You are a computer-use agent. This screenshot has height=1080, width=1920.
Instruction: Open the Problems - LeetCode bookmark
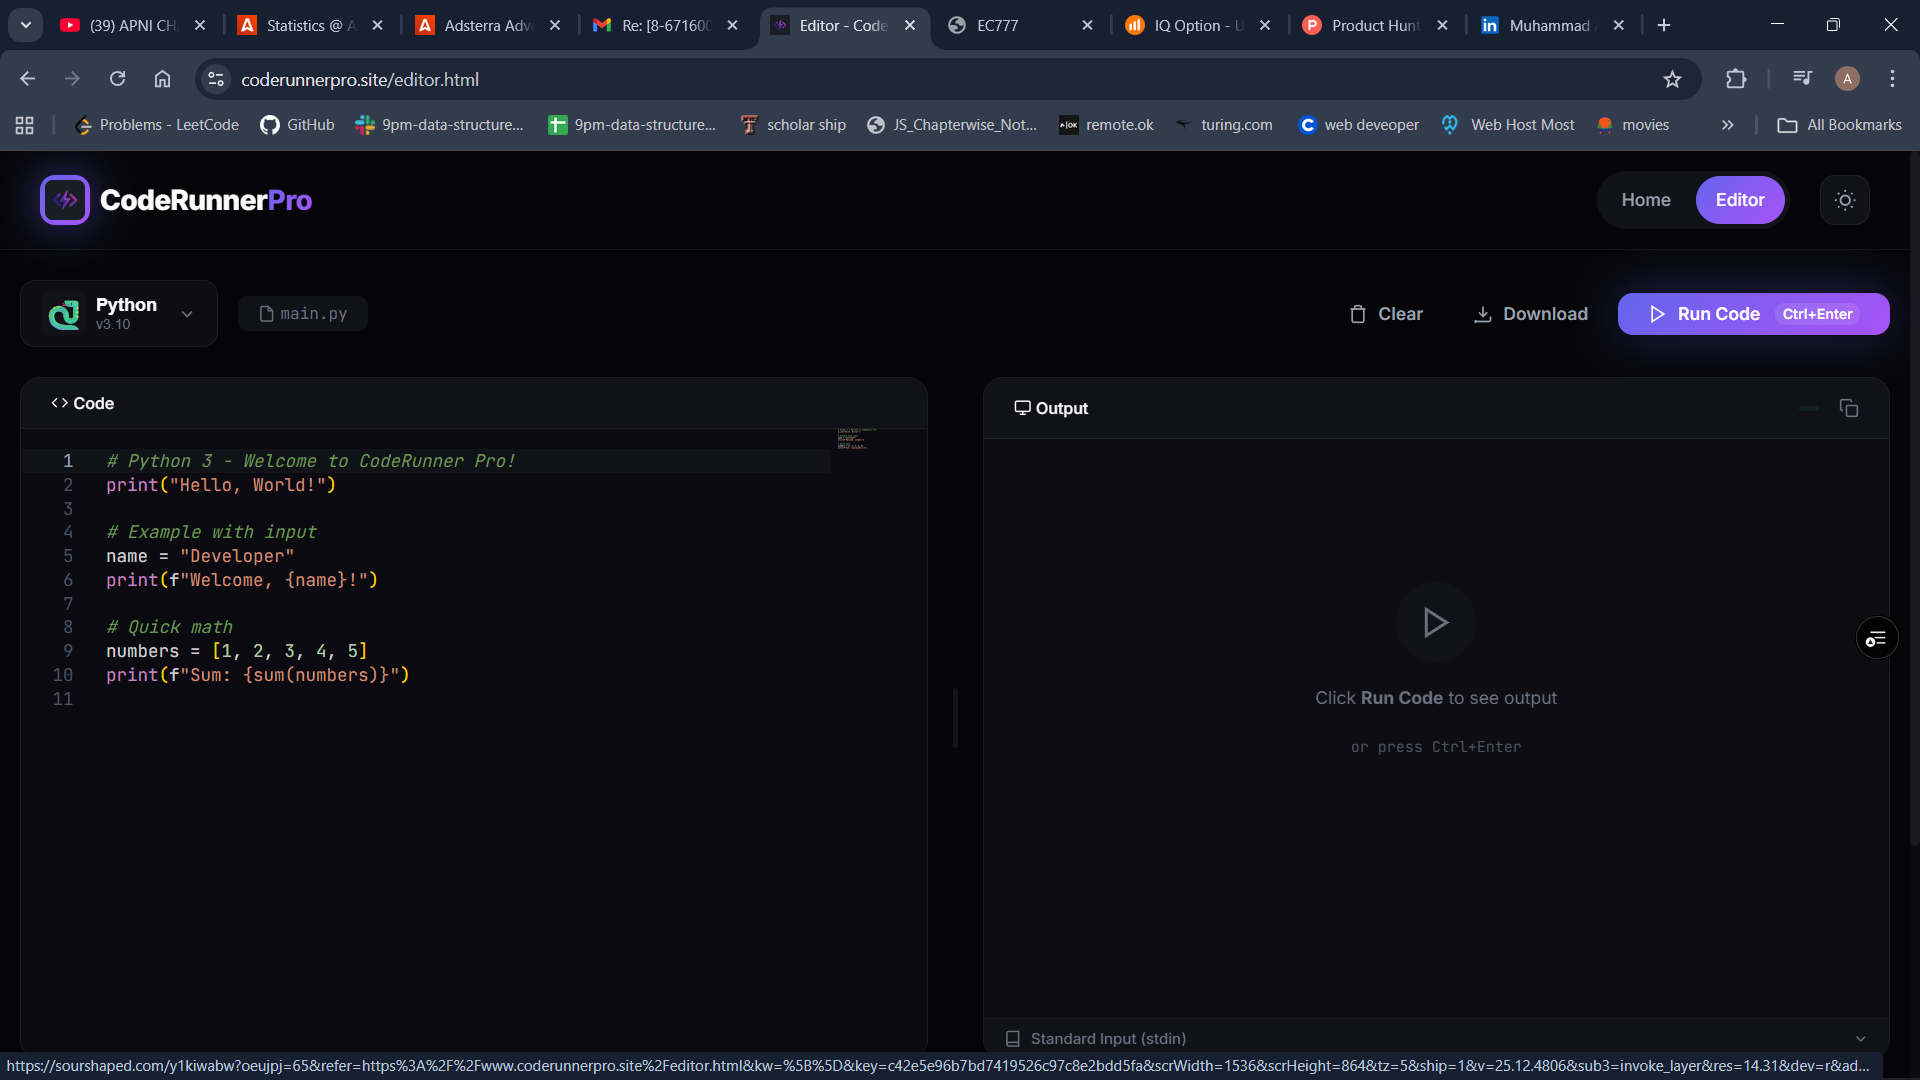click(x=156, y=125)
